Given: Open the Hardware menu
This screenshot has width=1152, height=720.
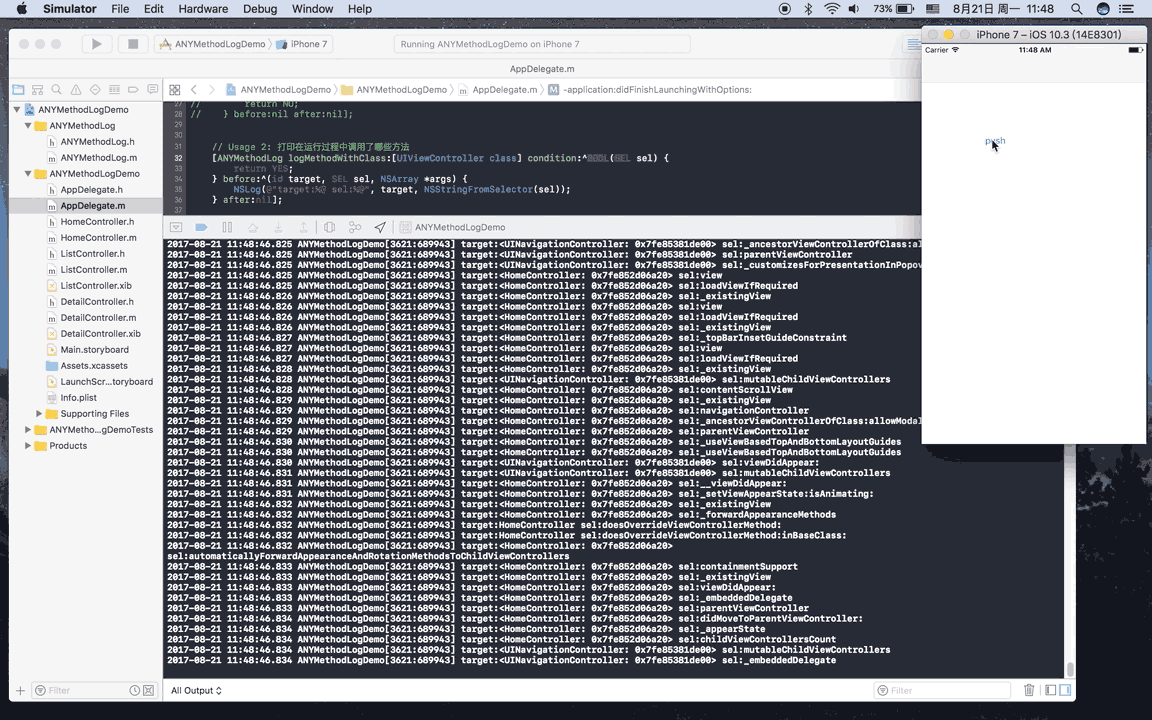Looking at the screenshot, I should (203, 9).
